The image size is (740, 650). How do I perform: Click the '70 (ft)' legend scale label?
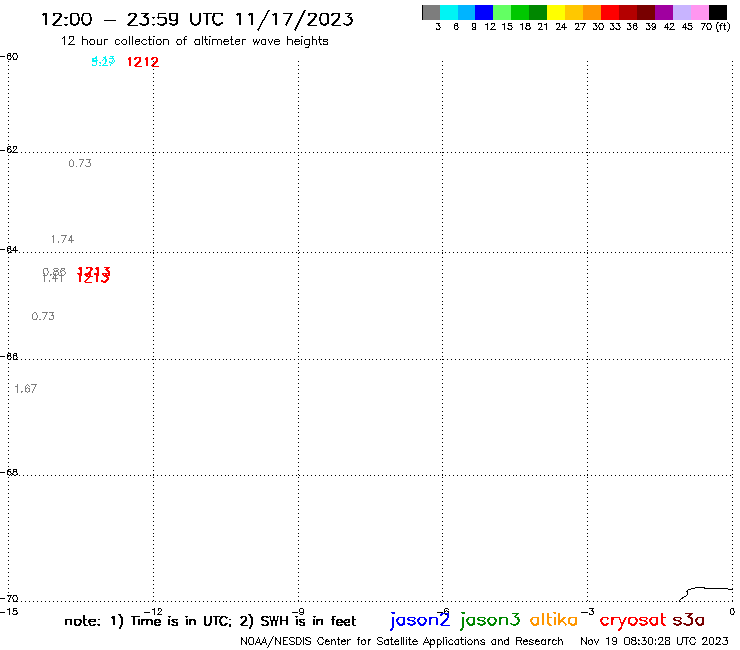click(715, 27)
